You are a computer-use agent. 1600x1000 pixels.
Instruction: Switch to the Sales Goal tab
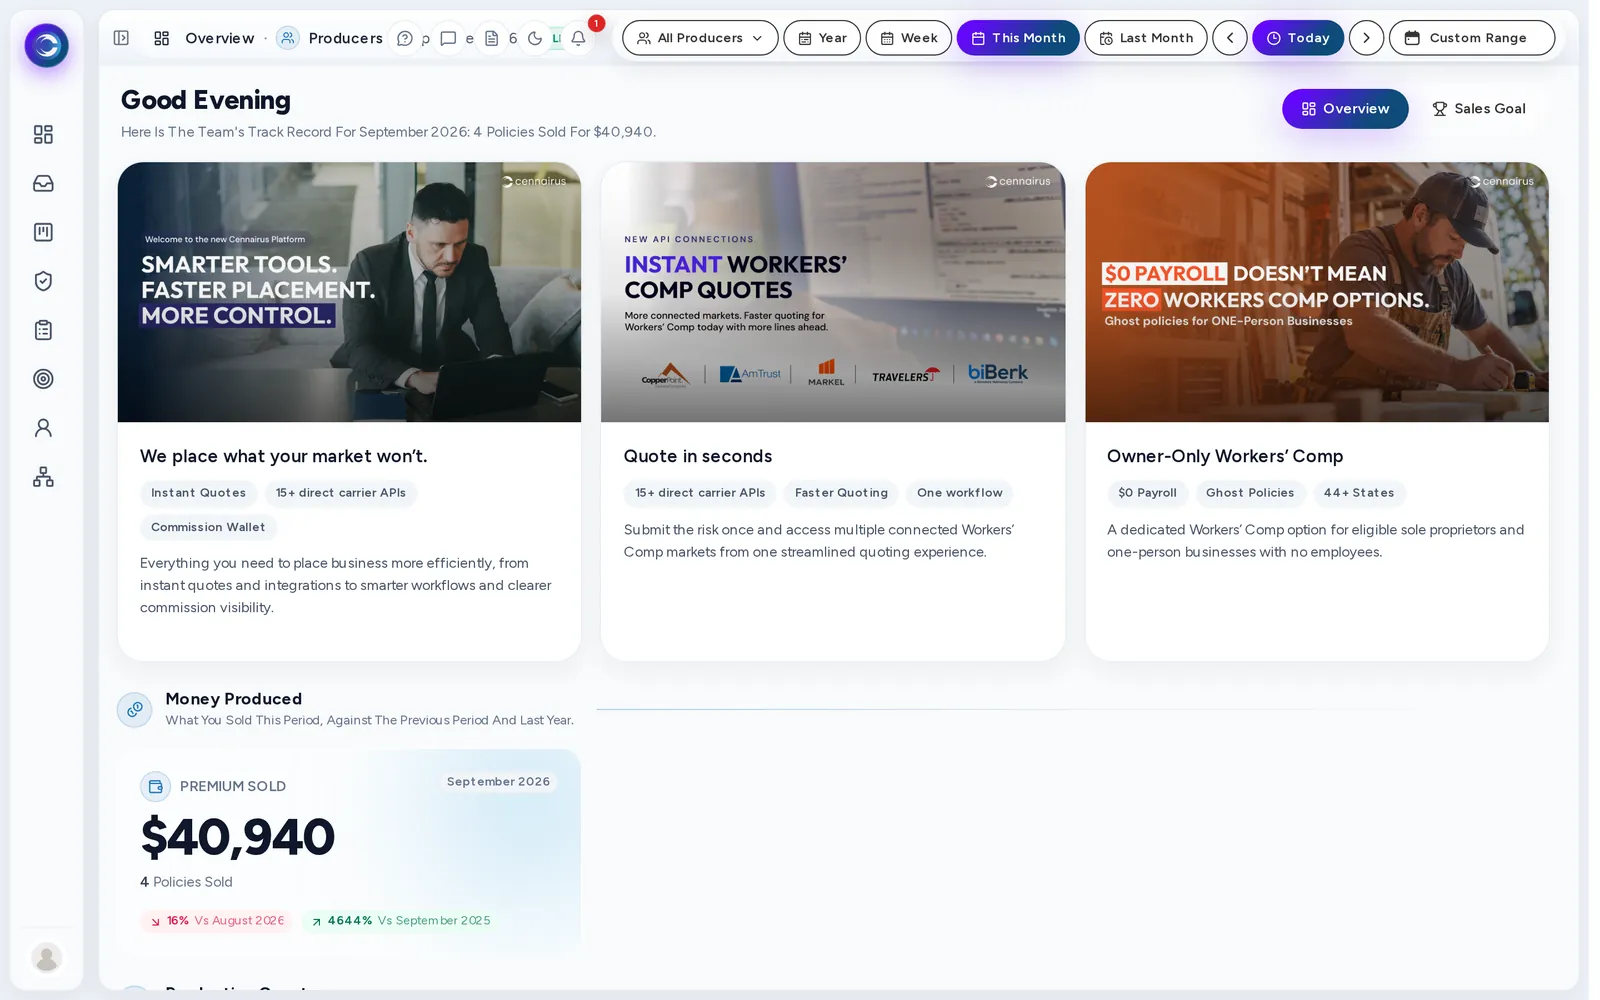[1479, 109]
